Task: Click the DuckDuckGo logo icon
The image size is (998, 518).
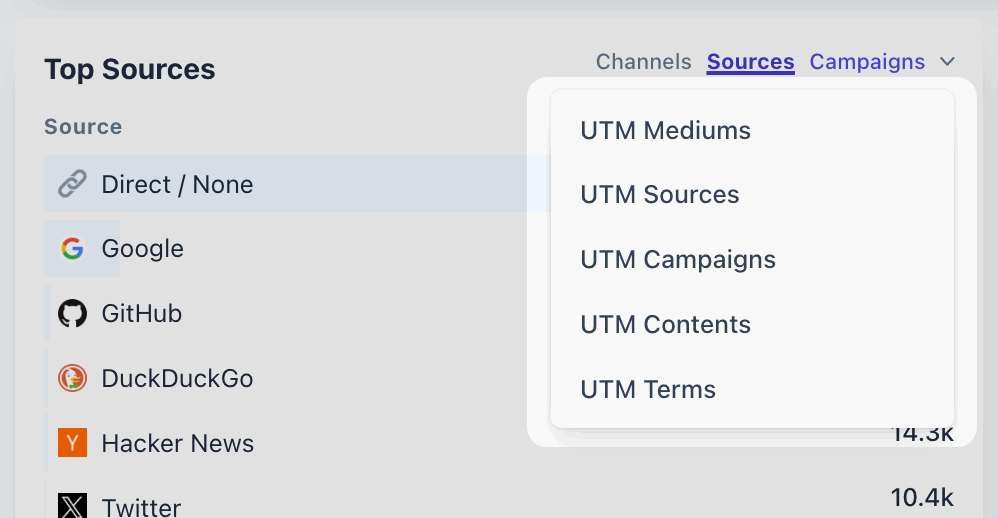Action: click(72, 379)
